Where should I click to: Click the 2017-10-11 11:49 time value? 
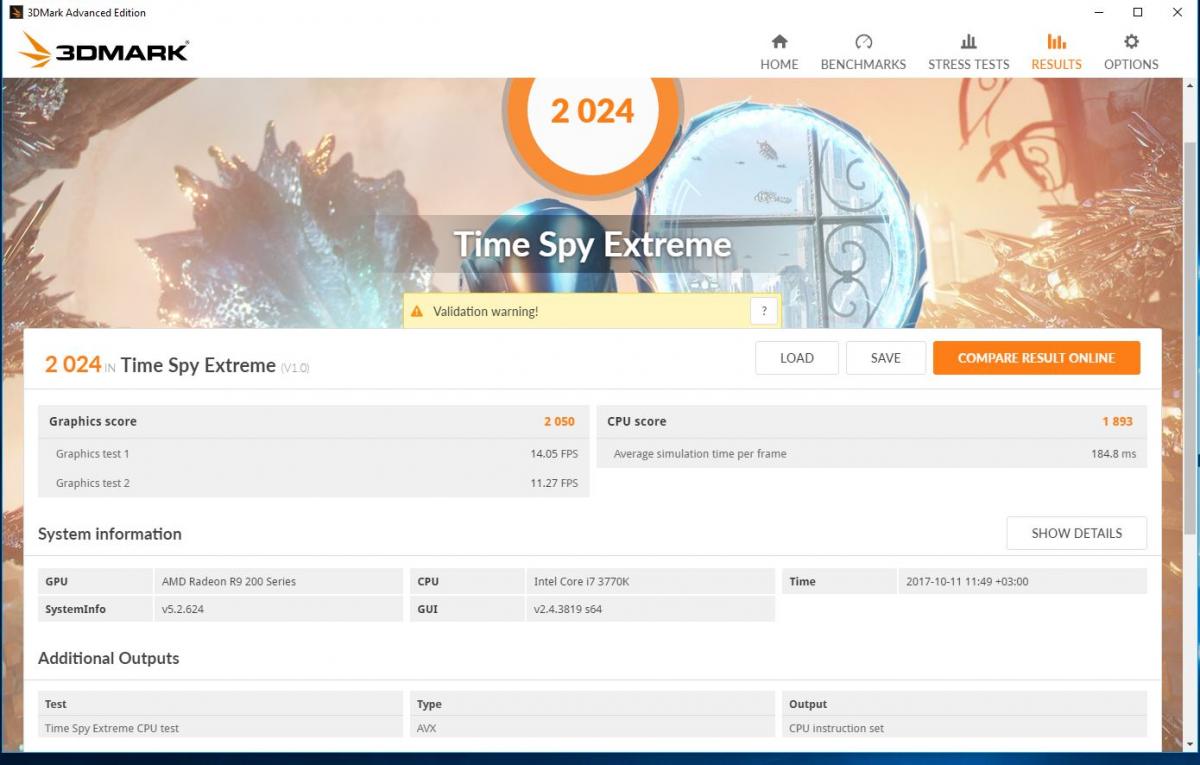[1022, 581]
